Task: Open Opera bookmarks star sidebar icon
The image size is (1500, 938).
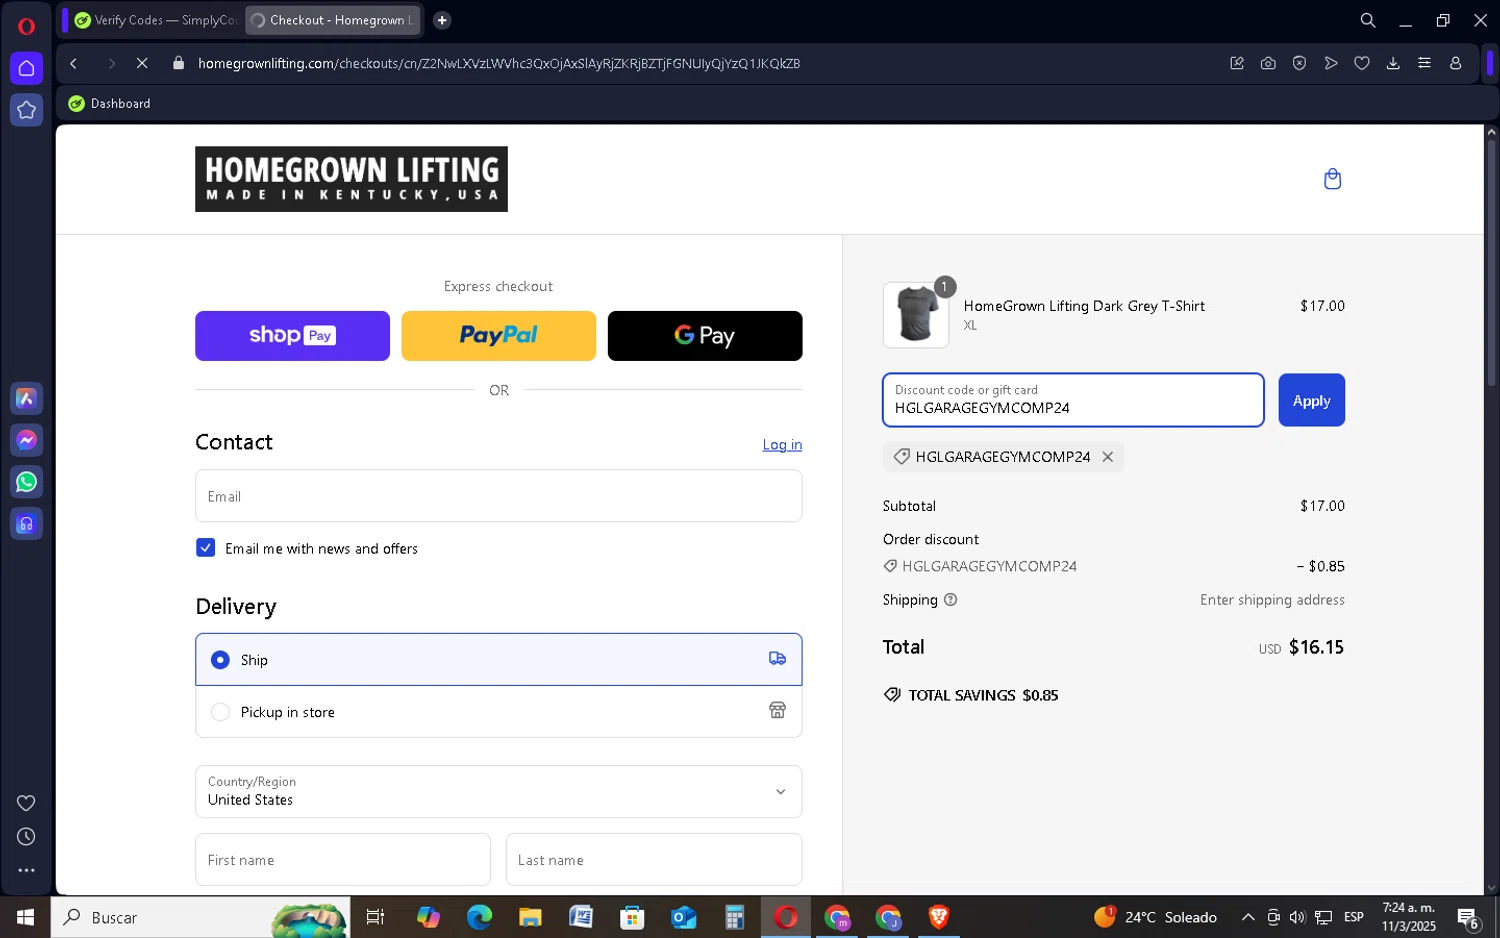Action: 26,110
